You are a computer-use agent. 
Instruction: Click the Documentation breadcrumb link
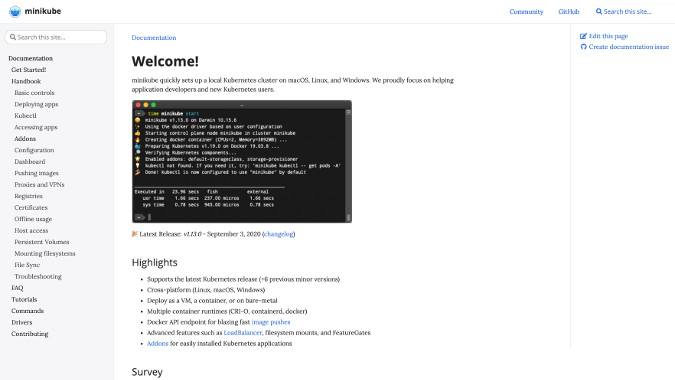click(154, 38)
